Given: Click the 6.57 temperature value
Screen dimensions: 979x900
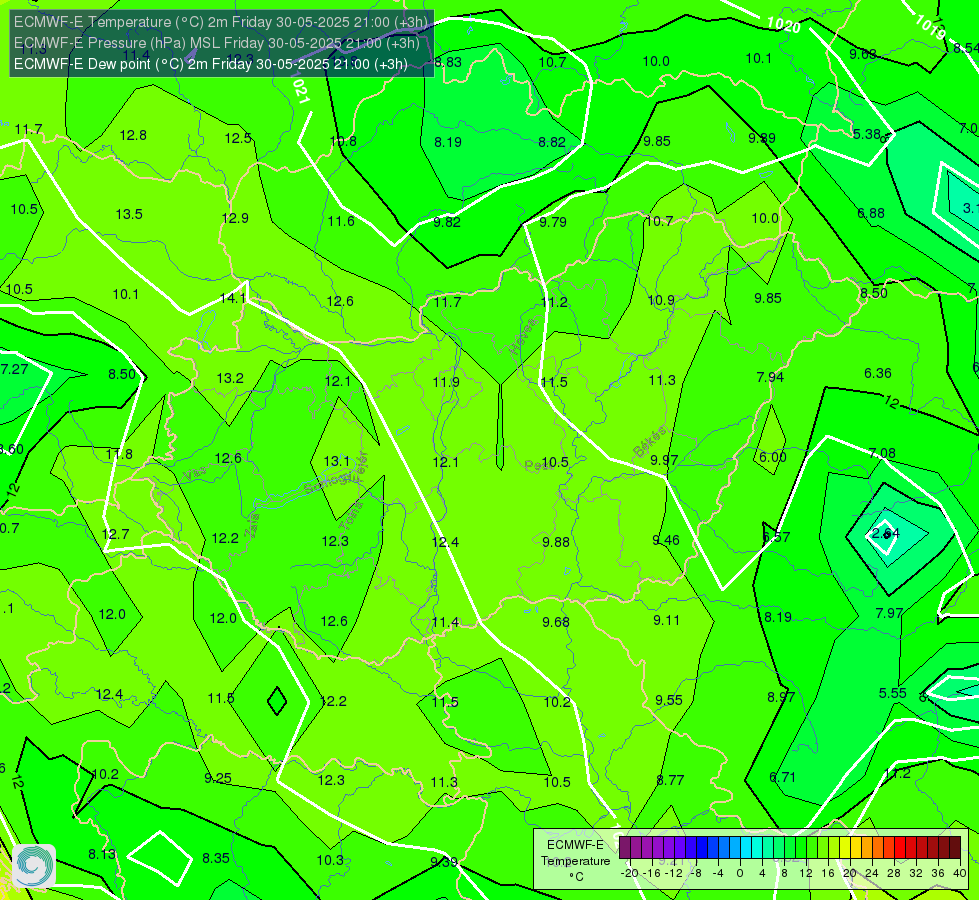Looking at the screenshot, I should coord(777,537).
